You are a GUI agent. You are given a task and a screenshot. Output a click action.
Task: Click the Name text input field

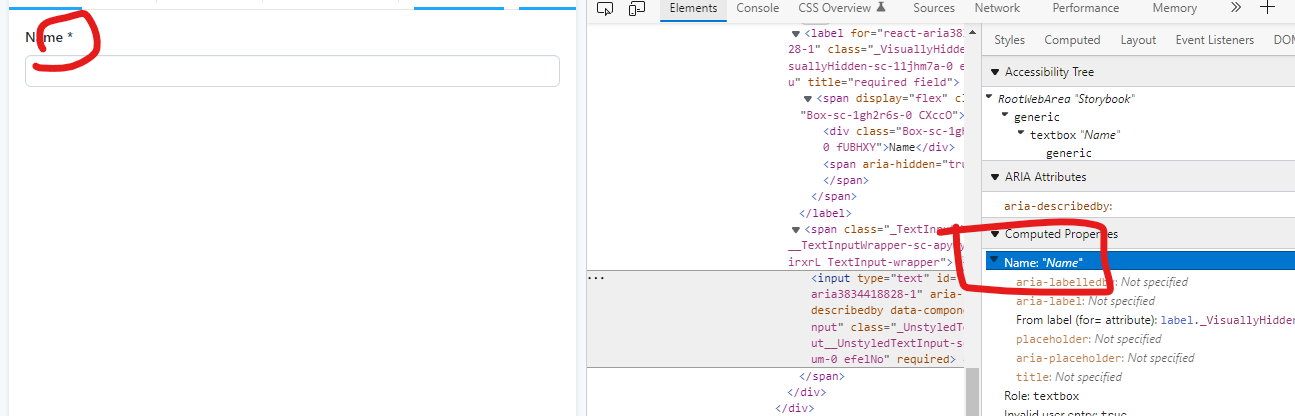292,71
